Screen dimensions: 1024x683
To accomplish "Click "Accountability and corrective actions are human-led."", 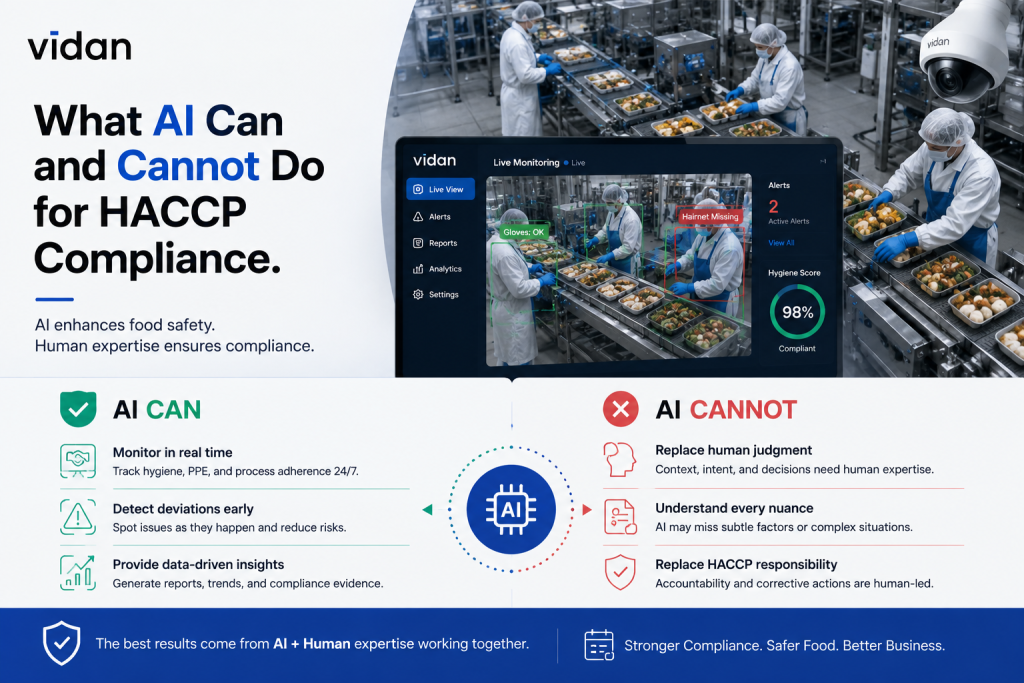I will pyautogui.click(x=794, y=583).
